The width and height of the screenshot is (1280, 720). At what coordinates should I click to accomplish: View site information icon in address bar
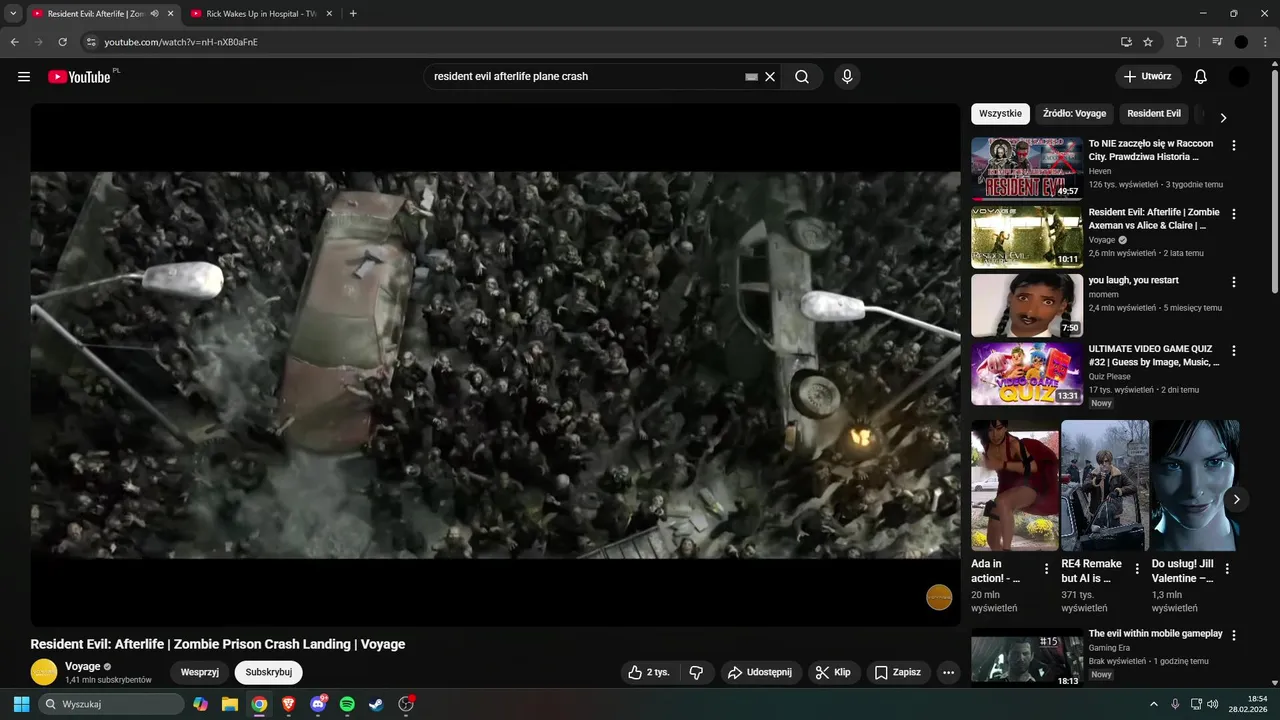coord(90,42)
